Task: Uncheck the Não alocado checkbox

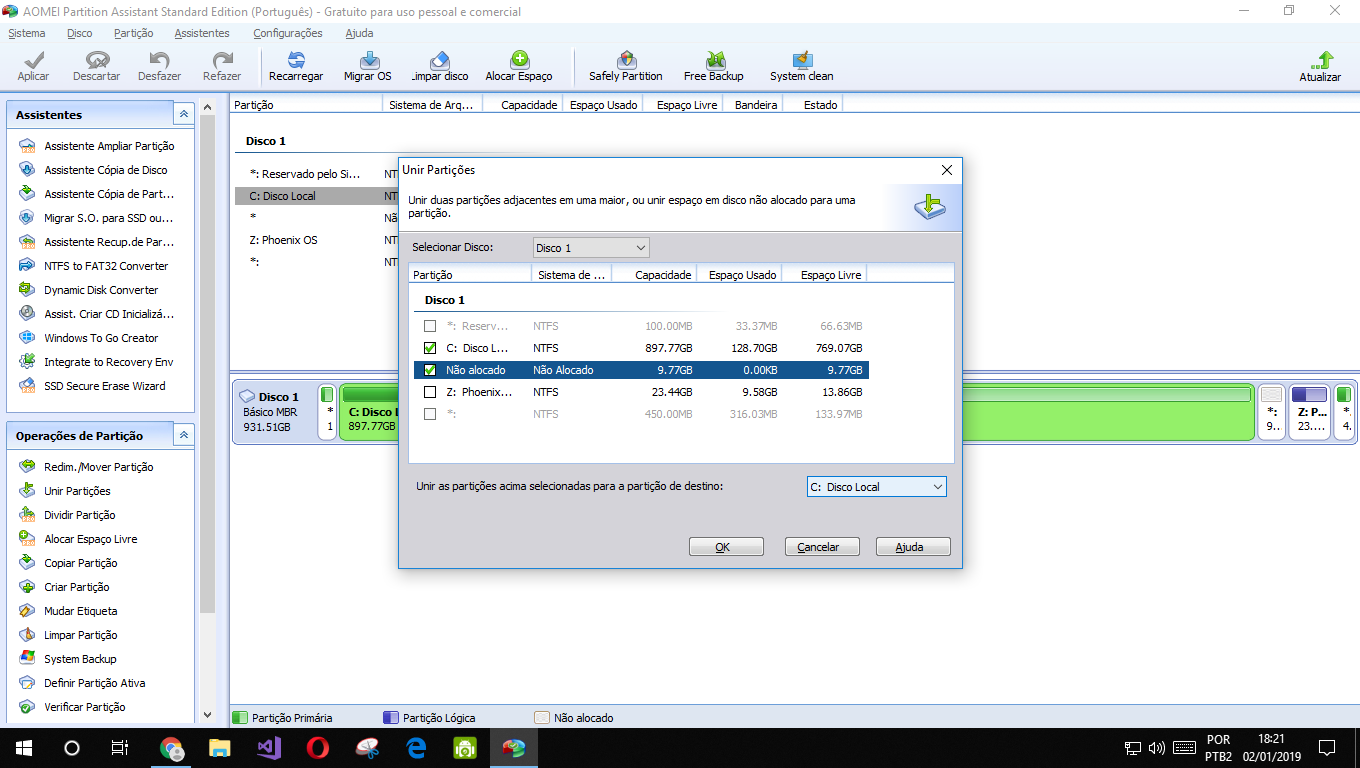Action: tap(430, 370)
